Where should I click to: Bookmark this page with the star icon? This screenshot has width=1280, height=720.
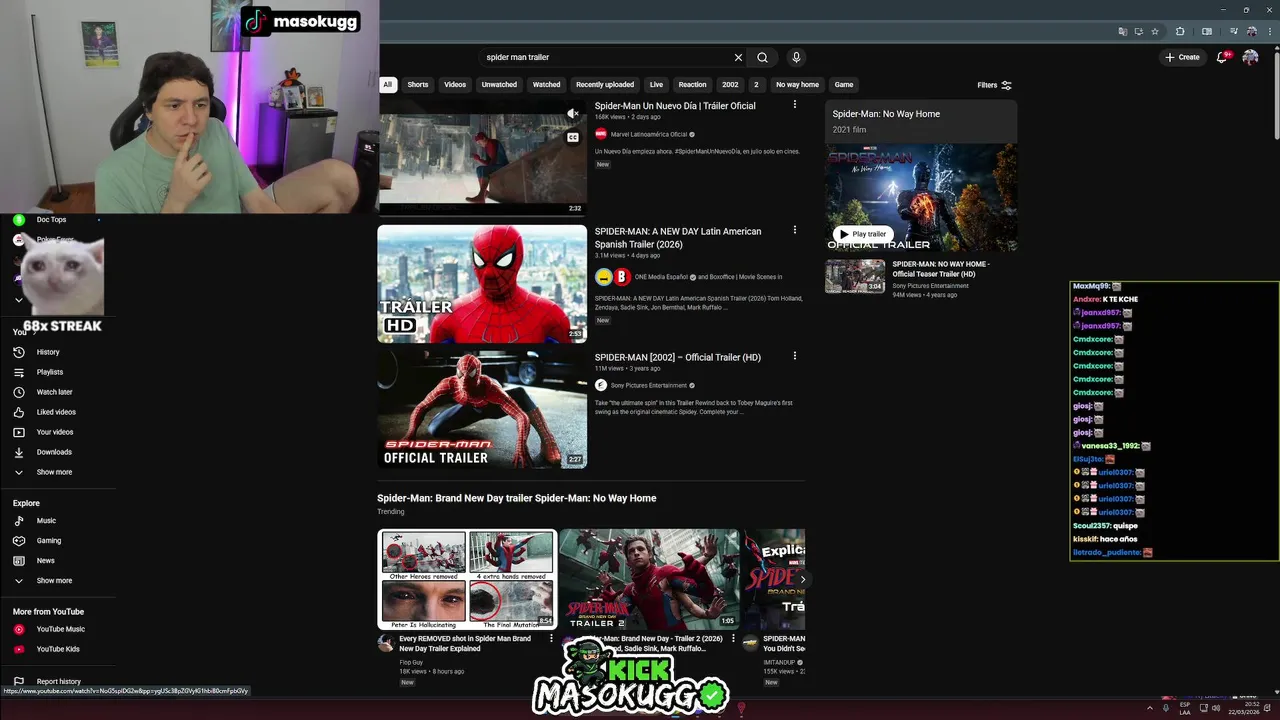pyautogui.click(x=1155, y=31)
